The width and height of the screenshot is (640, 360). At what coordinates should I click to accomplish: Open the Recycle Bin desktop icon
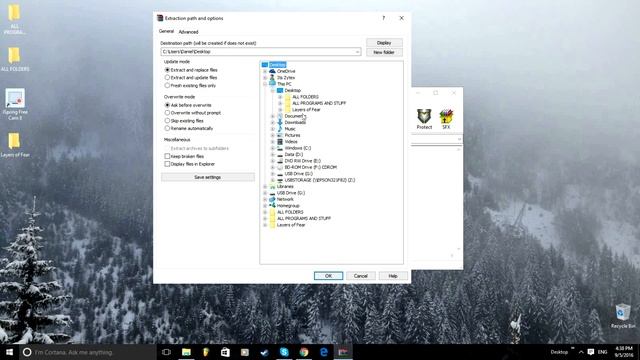point(623,316)
